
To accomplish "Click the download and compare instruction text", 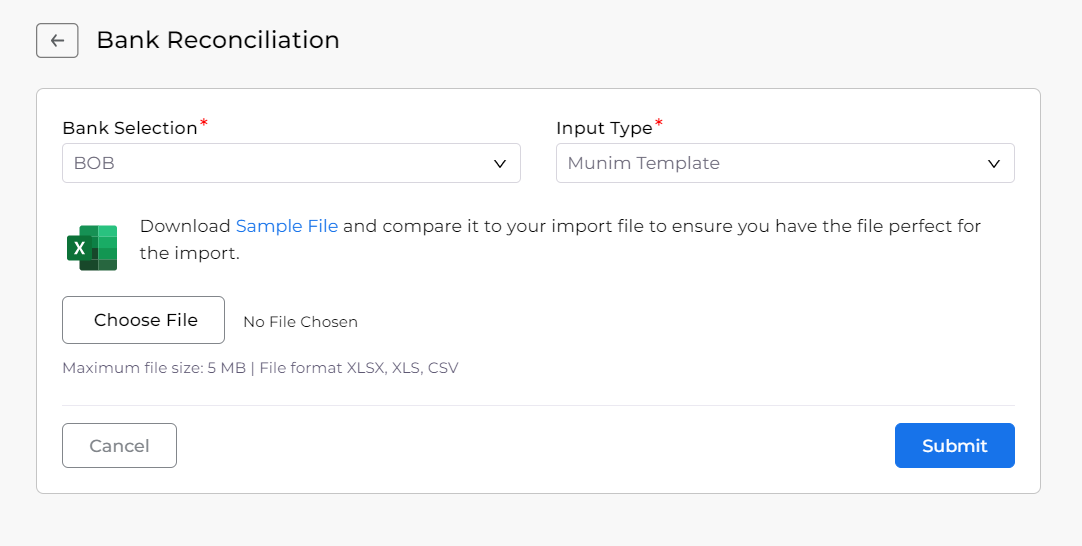I will pos(560,240).
